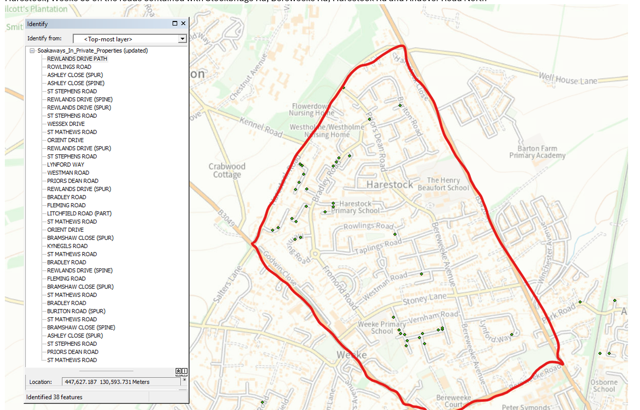Click the 'Rowlings Road' map label

pyautogui.click(x=368, y=226)
